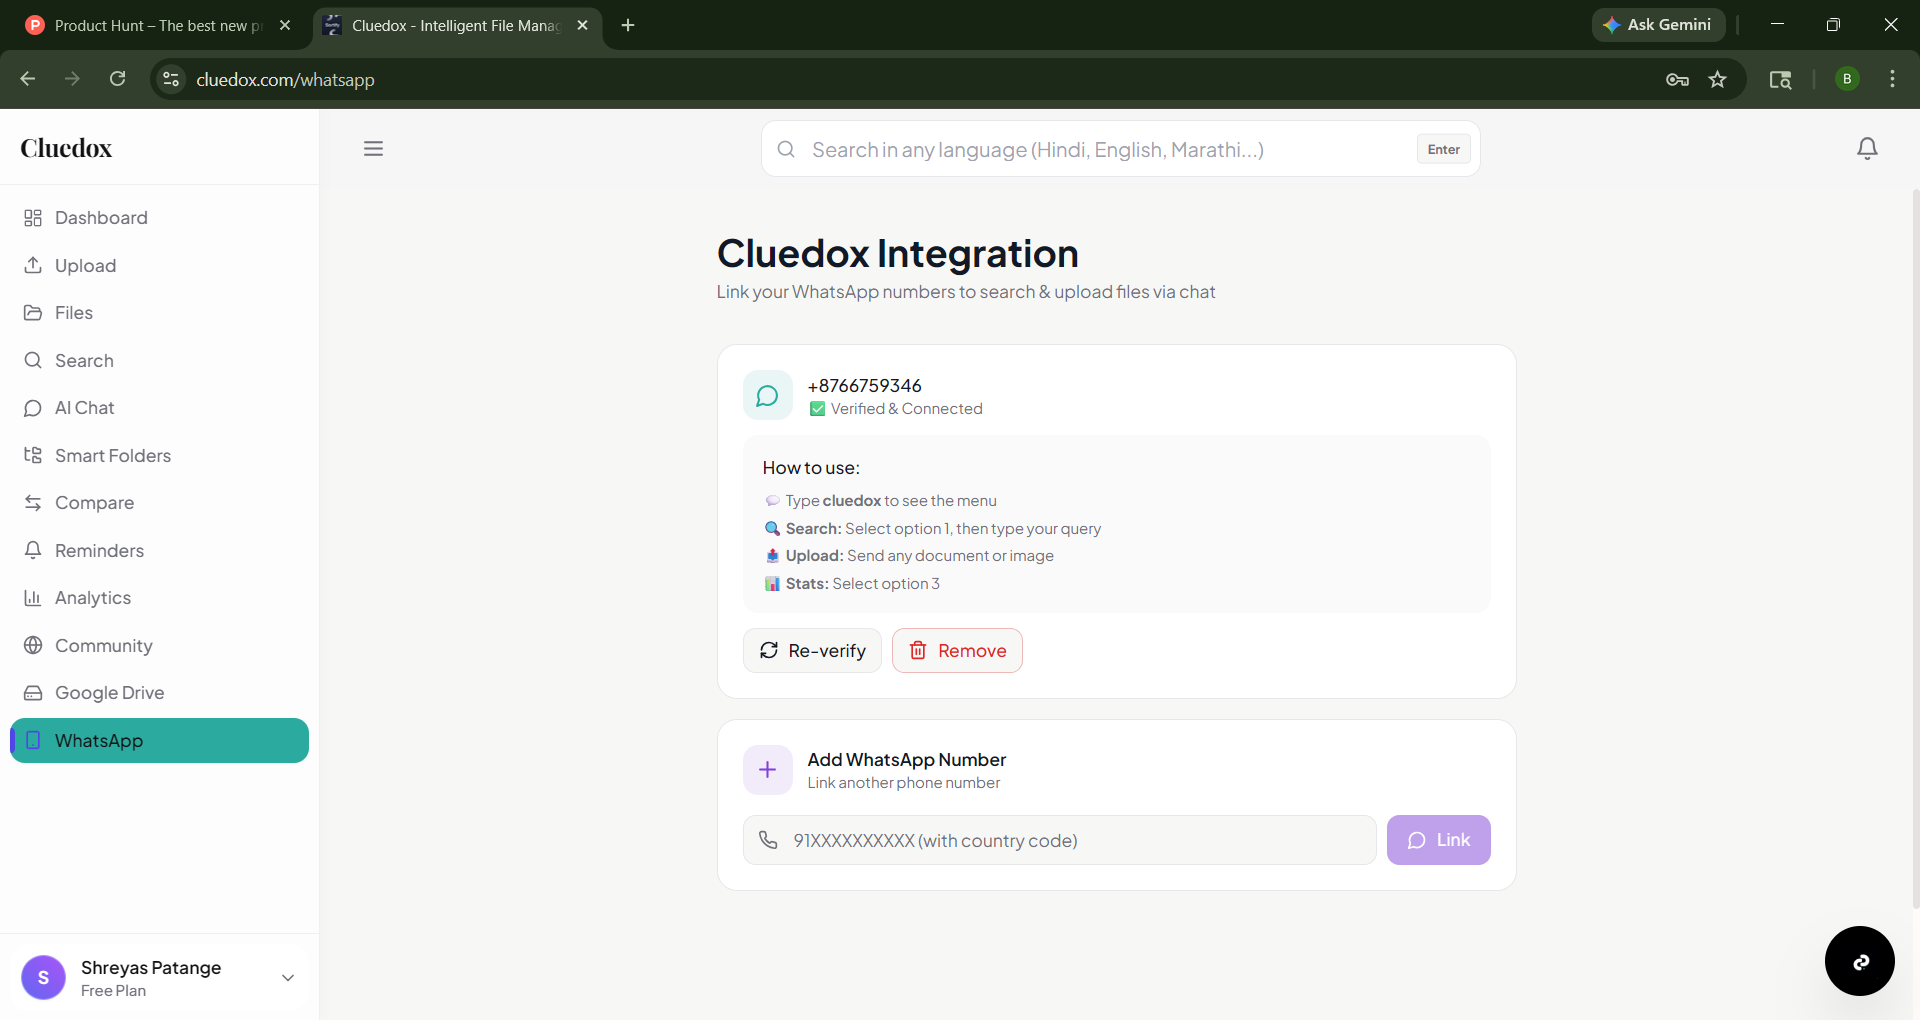1920x1020 pixels.
Task: Open the floating chat widget button
Action: 1859,961
